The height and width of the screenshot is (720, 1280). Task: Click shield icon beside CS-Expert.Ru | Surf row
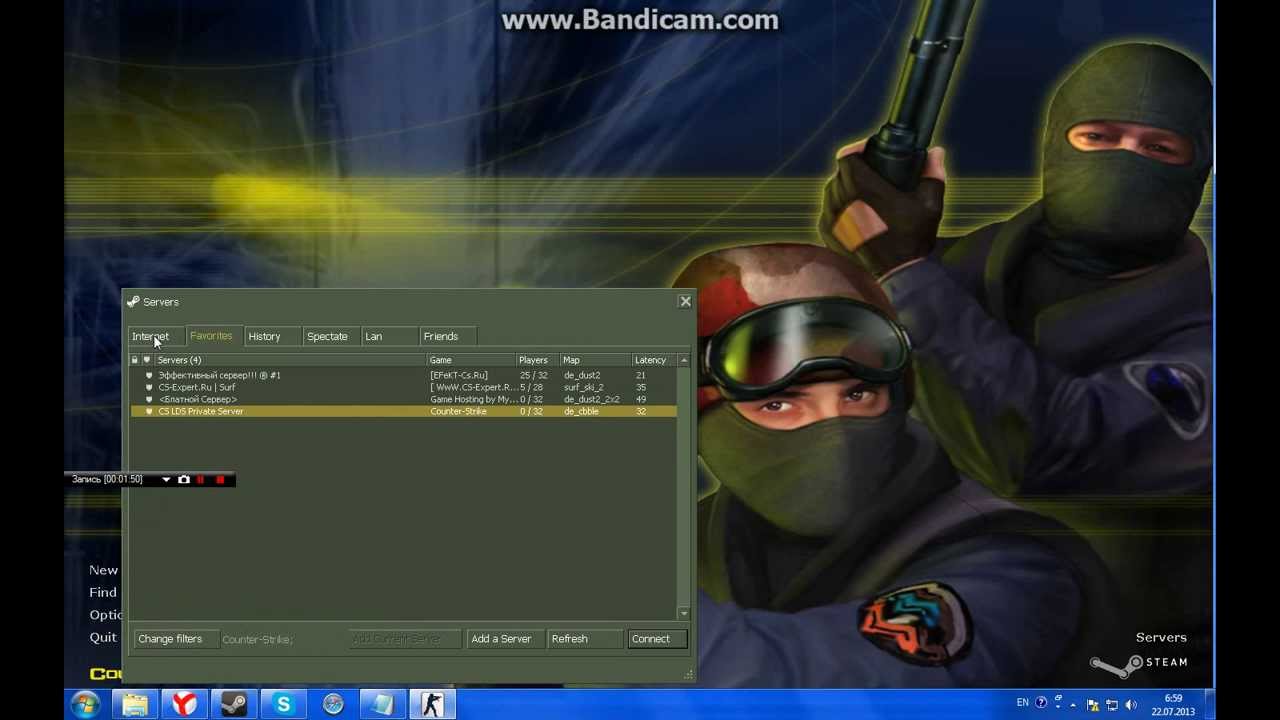(x=149, y=387)
